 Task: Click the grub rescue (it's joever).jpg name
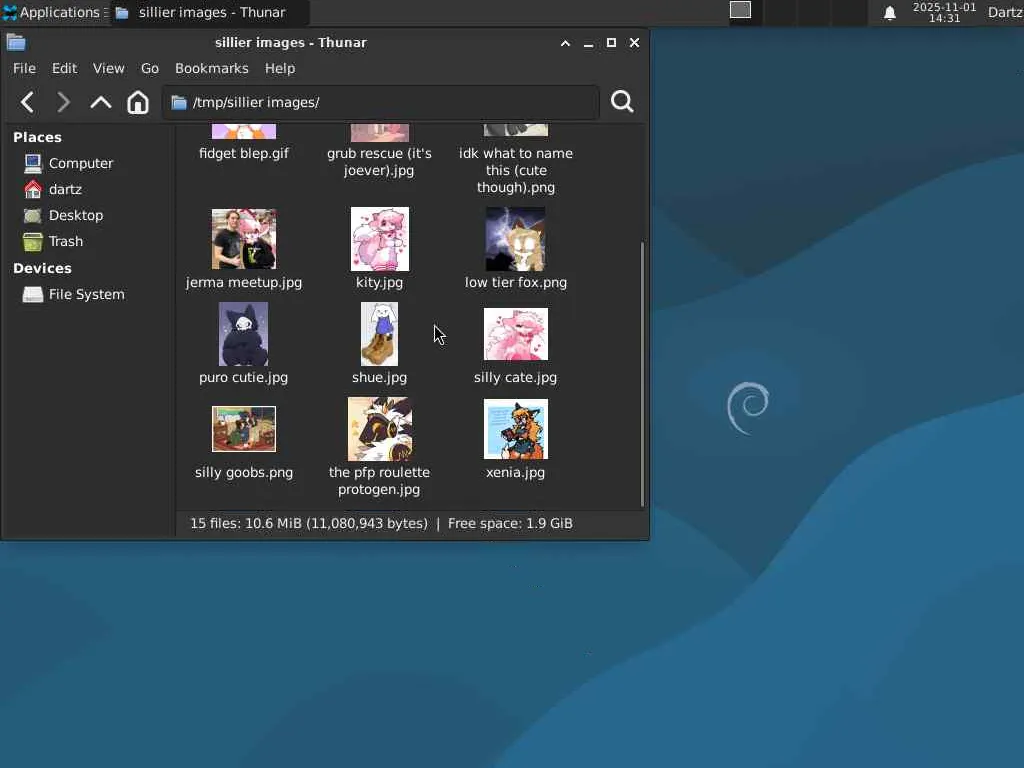[379, 162]
